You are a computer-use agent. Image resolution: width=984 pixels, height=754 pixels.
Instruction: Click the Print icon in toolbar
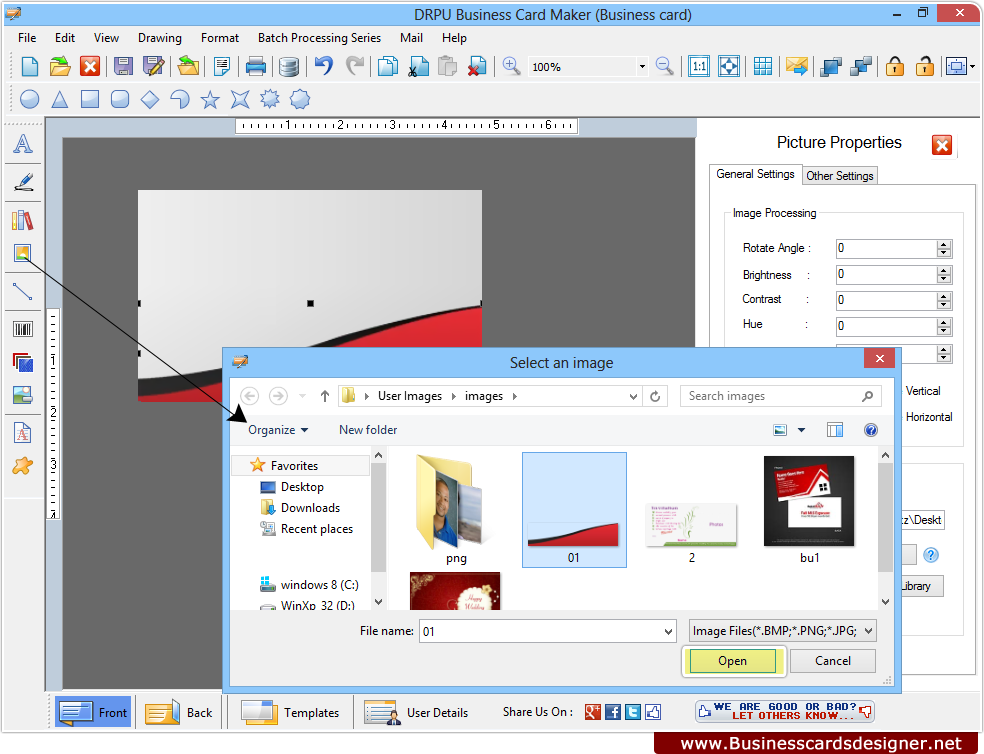256,67
